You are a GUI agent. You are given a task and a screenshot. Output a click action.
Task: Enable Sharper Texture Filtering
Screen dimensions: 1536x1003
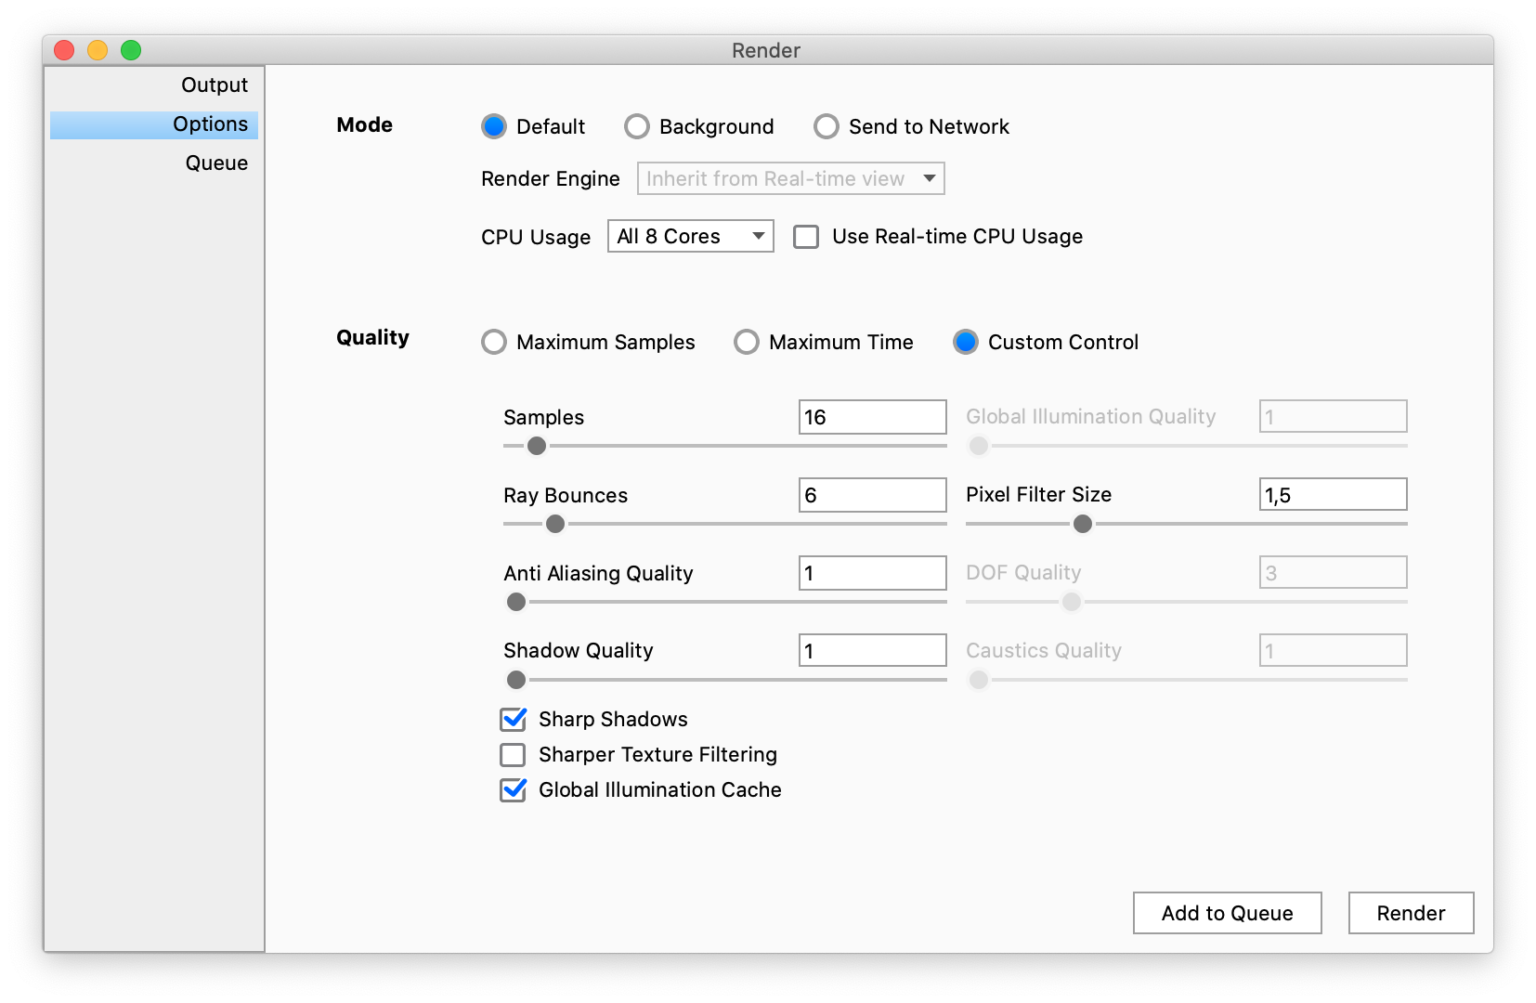pyautogui.click(x=513, y=754)
